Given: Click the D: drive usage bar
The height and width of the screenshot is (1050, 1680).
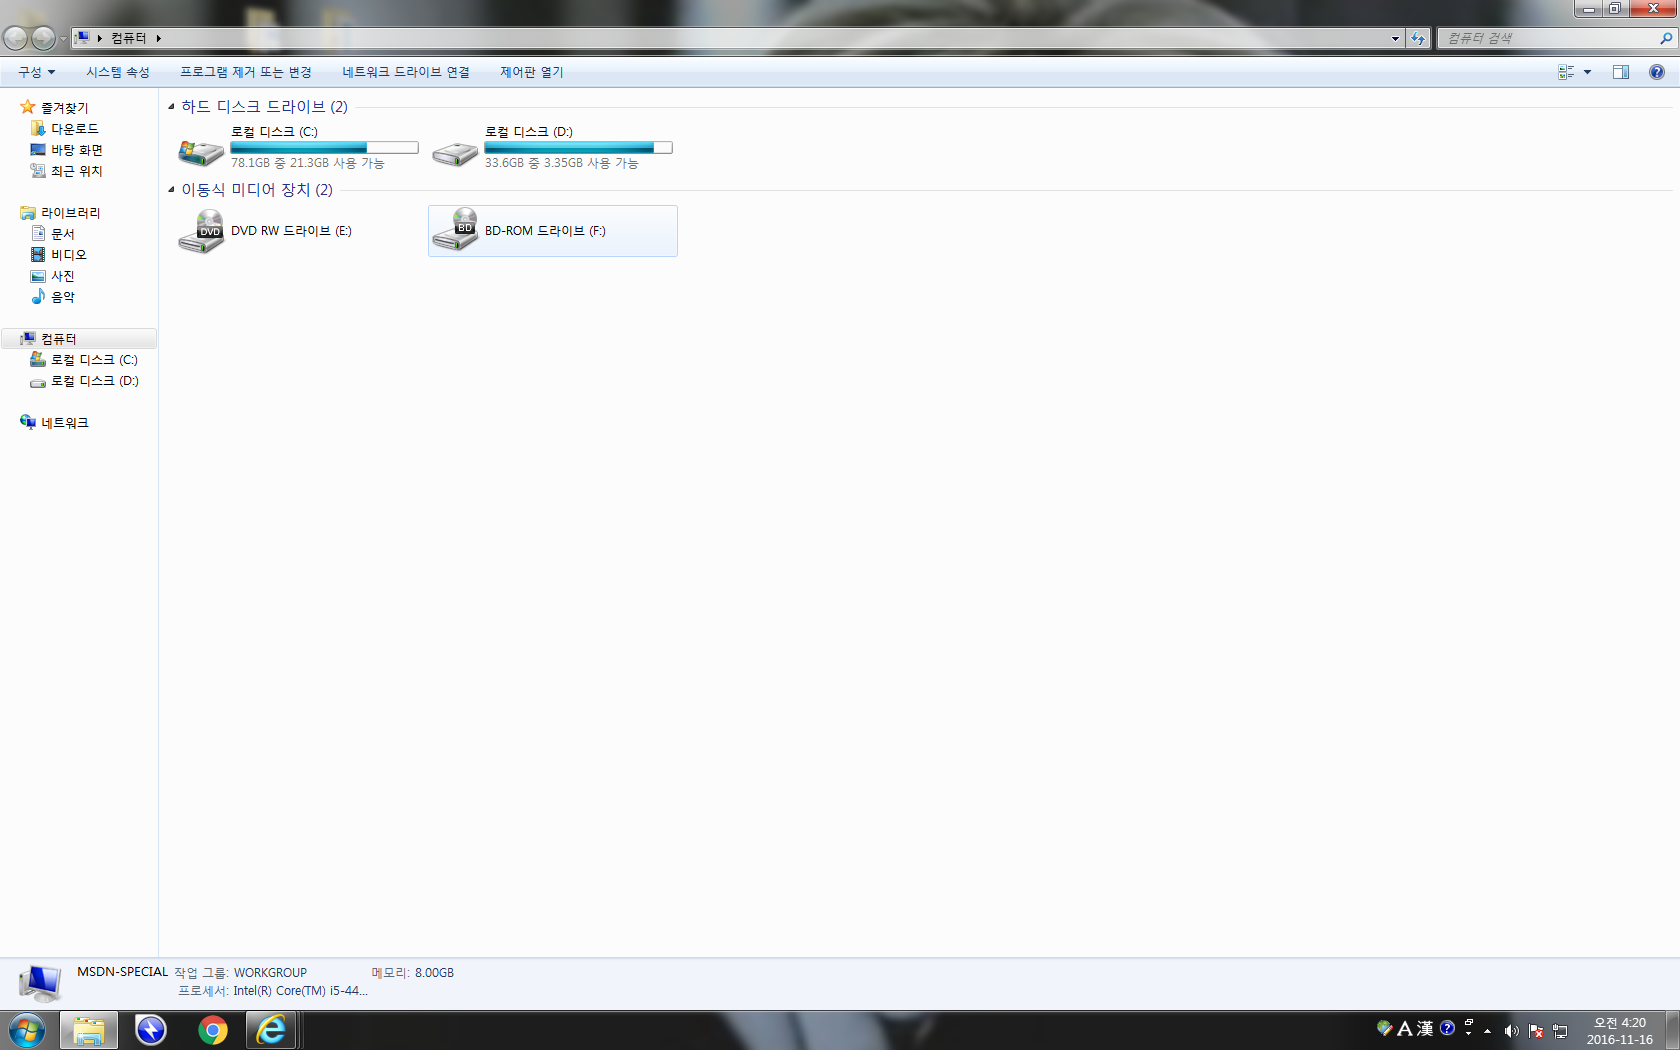Looking at the screenshot, I should (578, 148).
